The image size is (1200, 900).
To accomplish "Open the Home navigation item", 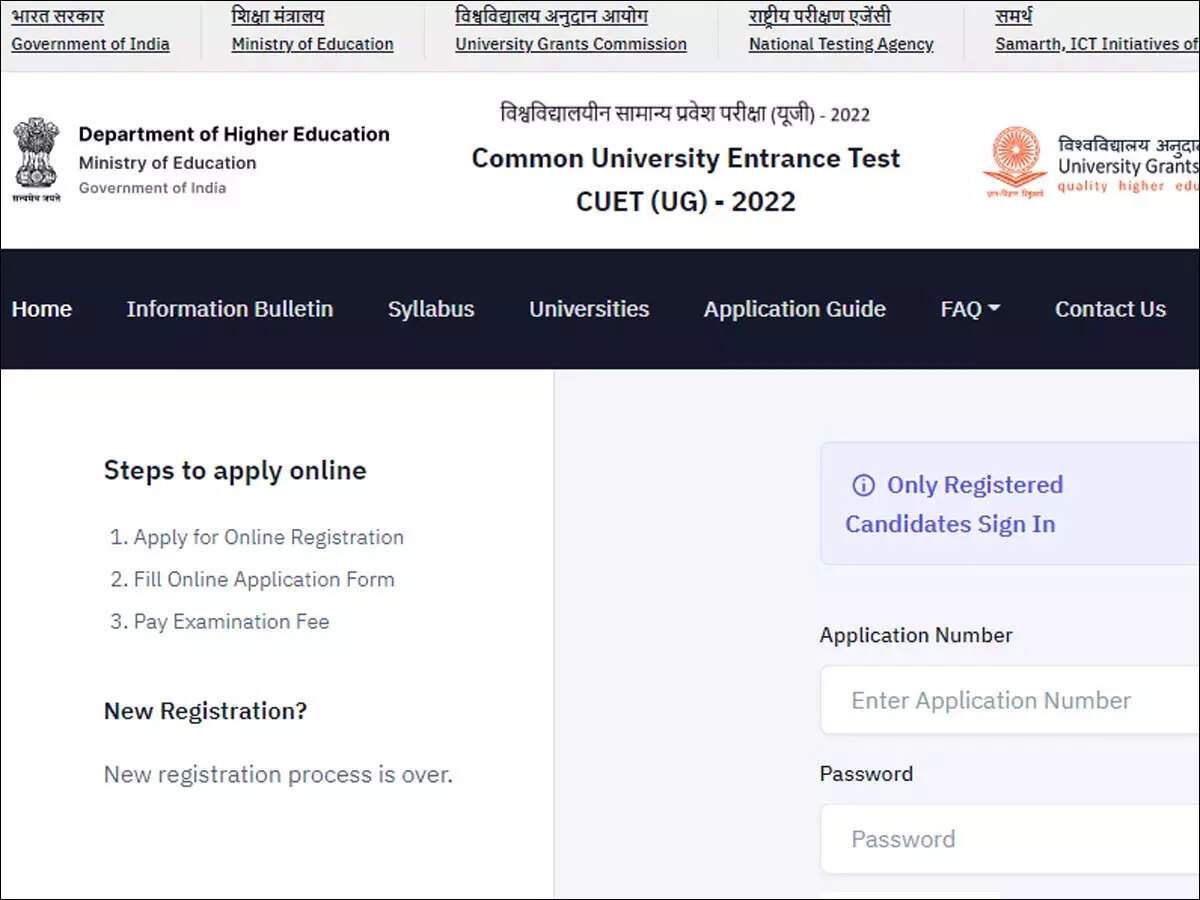I will click(41, 309).
